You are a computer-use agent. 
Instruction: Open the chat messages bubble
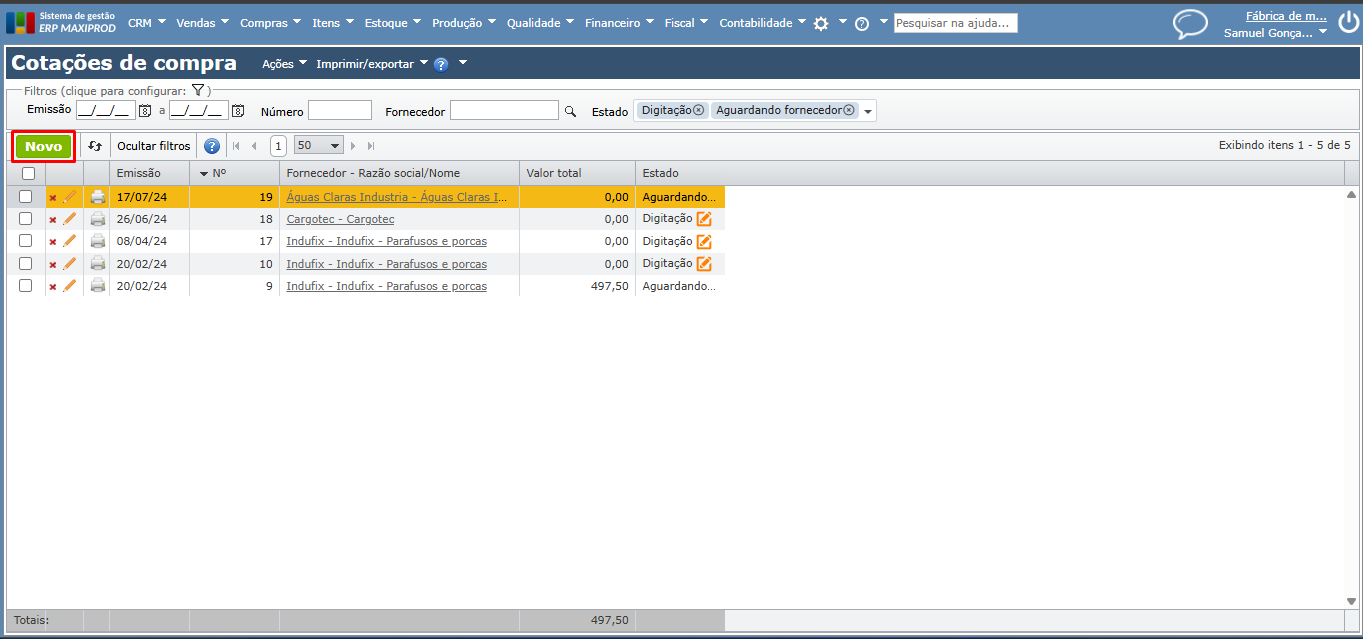[x=1190, y=23]
